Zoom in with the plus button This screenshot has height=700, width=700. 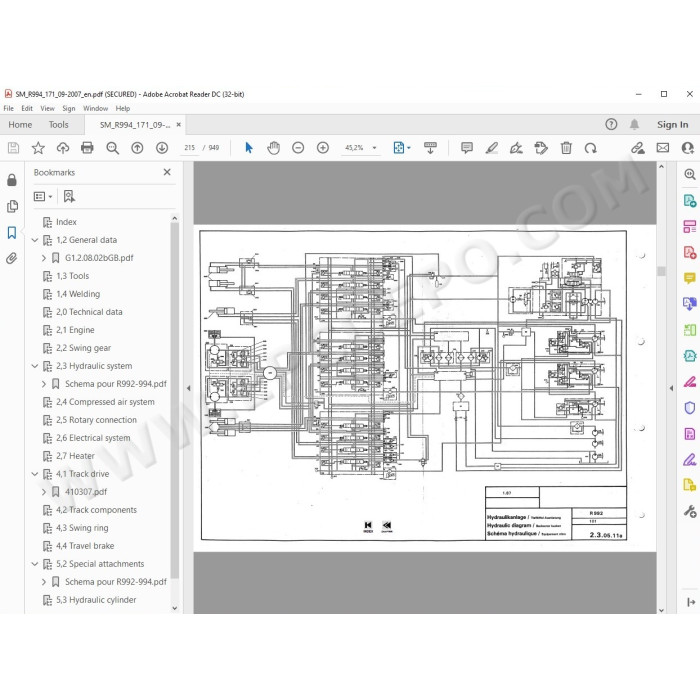[x=322, y=148]
